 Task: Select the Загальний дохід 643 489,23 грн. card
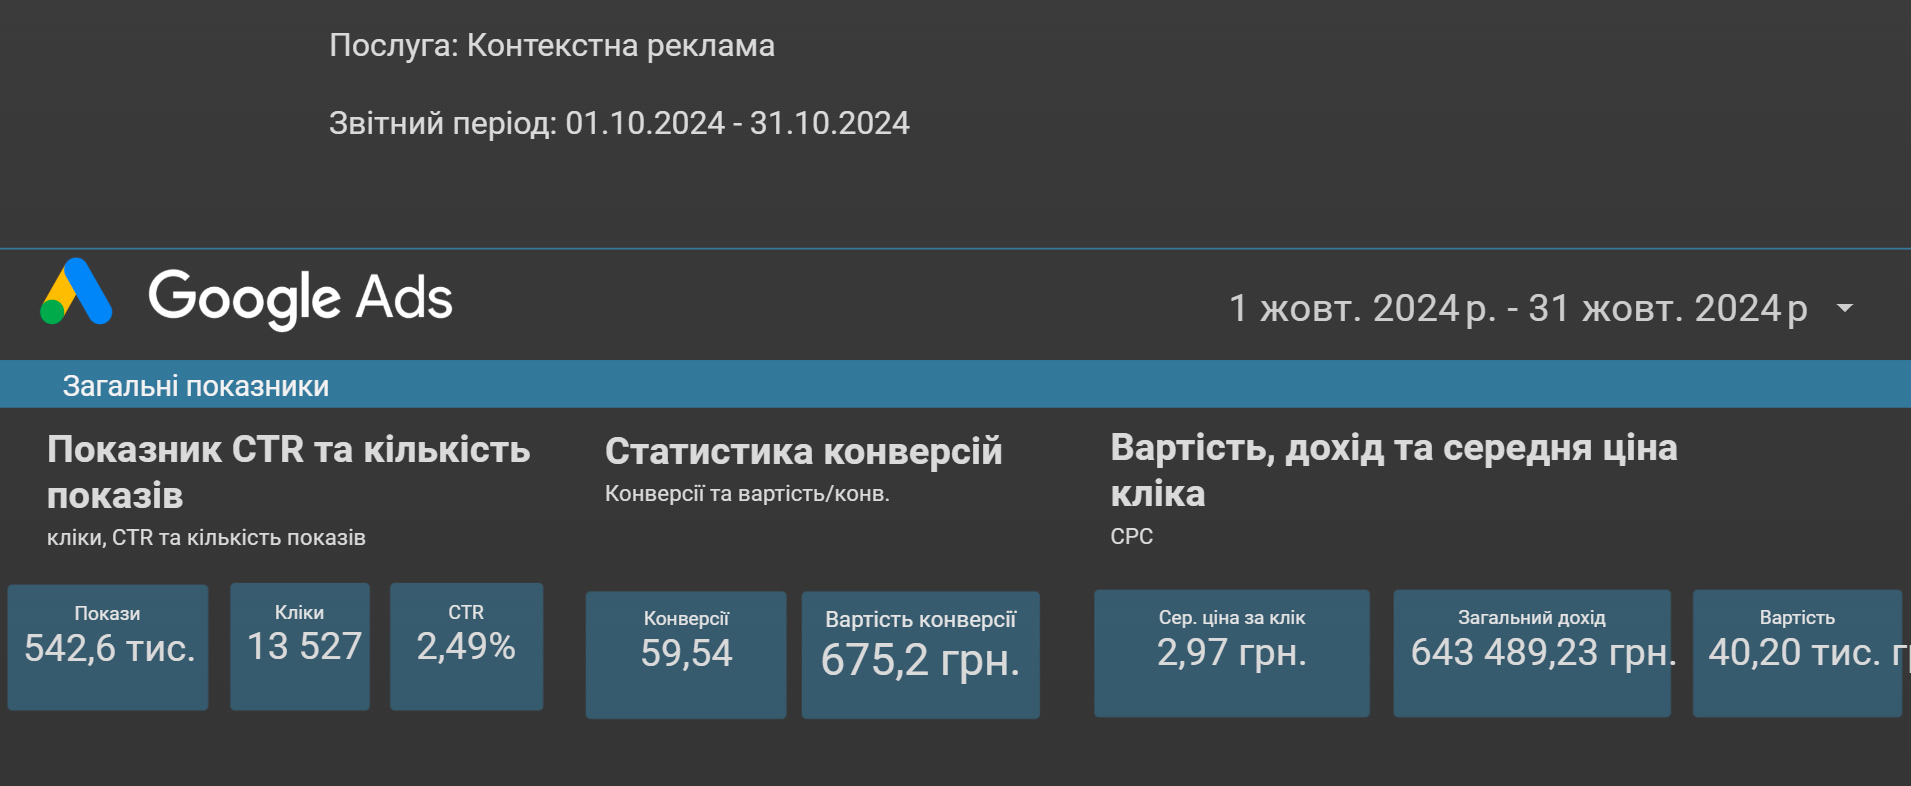[x=1532, y=653]
